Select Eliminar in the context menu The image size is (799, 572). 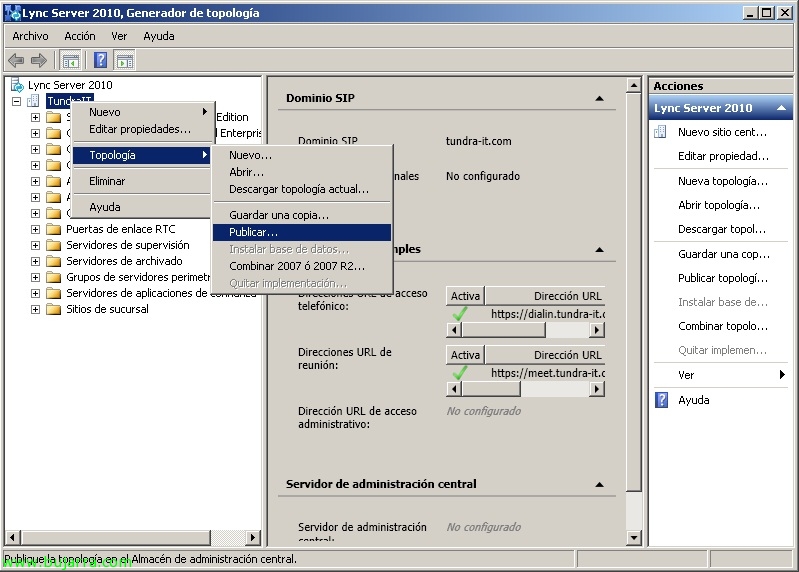point(142,181)
